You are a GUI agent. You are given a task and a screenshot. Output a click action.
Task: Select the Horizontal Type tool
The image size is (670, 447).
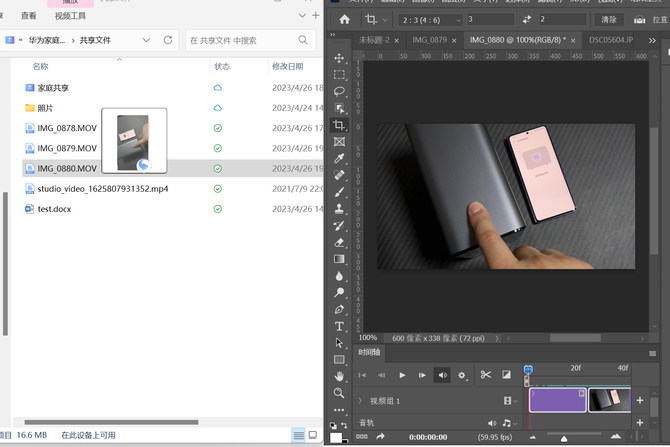[340, 326]
